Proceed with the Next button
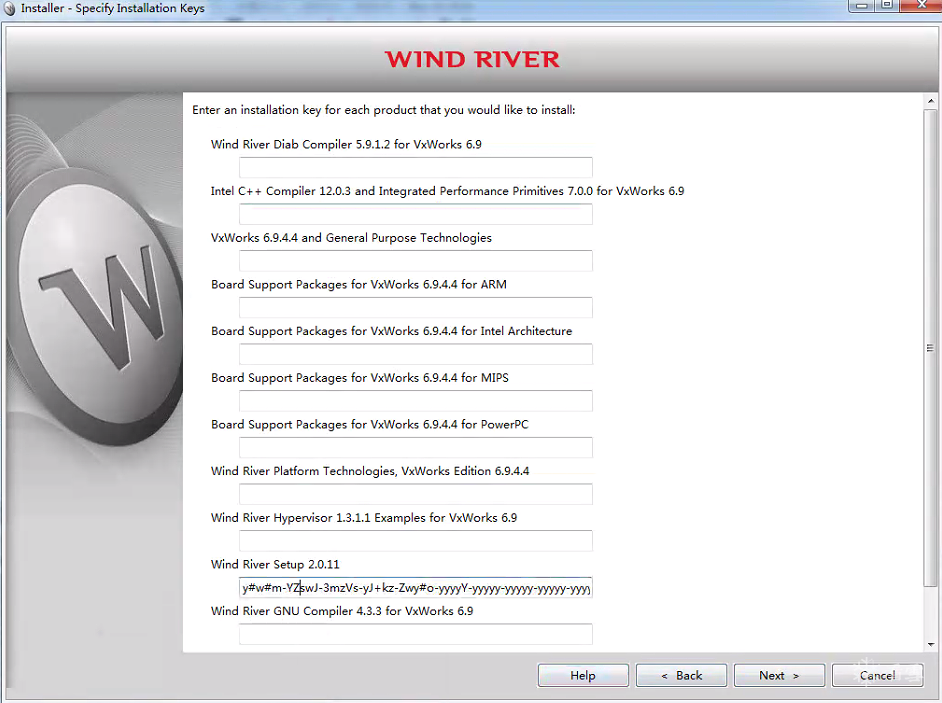942x703 pixels. pos(779,675)
